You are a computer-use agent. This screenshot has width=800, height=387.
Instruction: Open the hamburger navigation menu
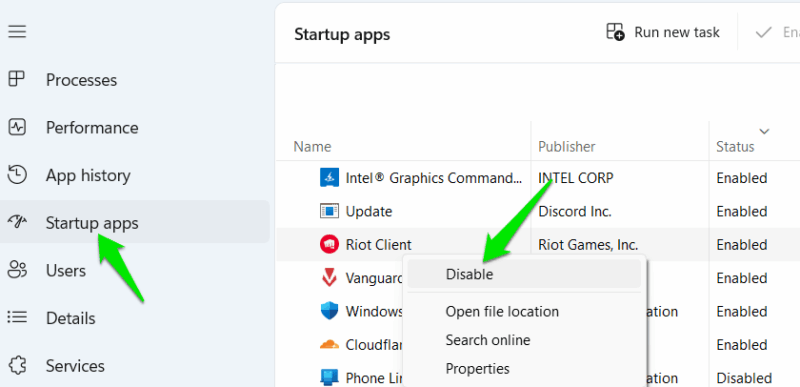[17, 32]
